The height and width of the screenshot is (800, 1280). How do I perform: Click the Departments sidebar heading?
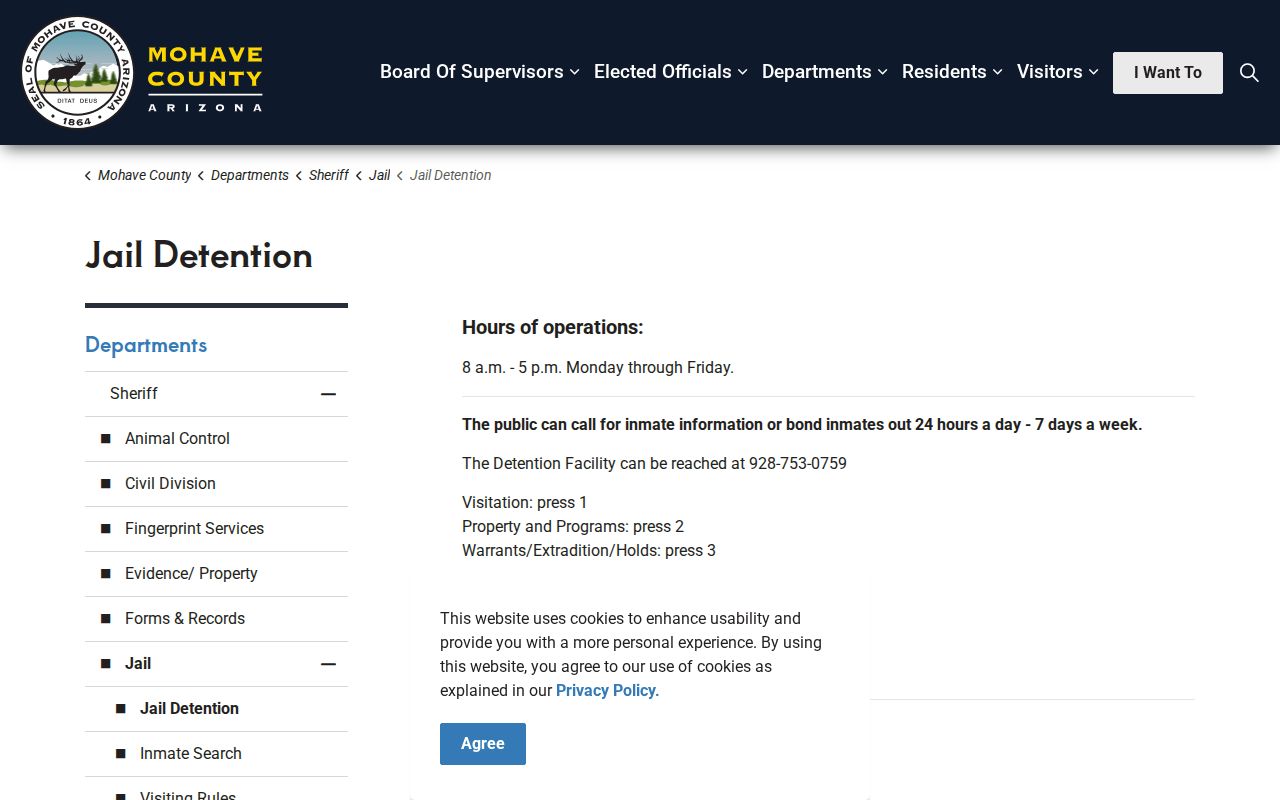click(146, 345)
